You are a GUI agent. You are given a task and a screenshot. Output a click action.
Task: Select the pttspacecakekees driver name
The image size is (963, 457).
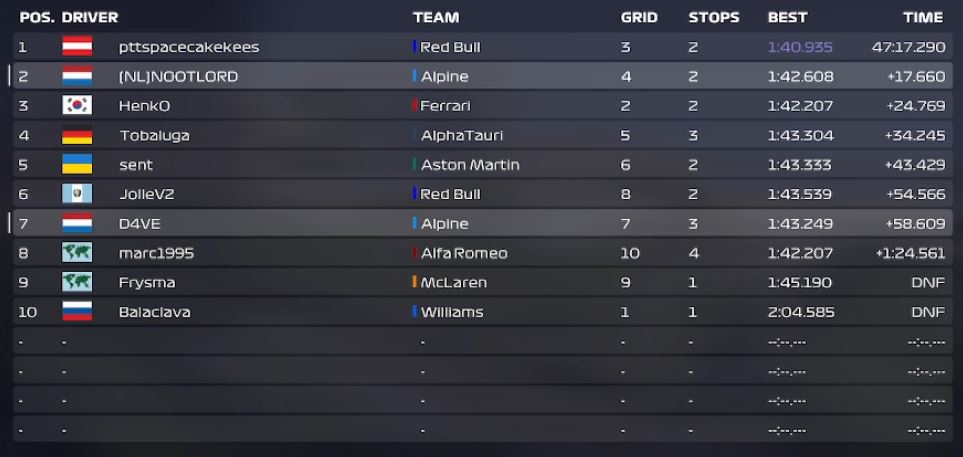189,47
